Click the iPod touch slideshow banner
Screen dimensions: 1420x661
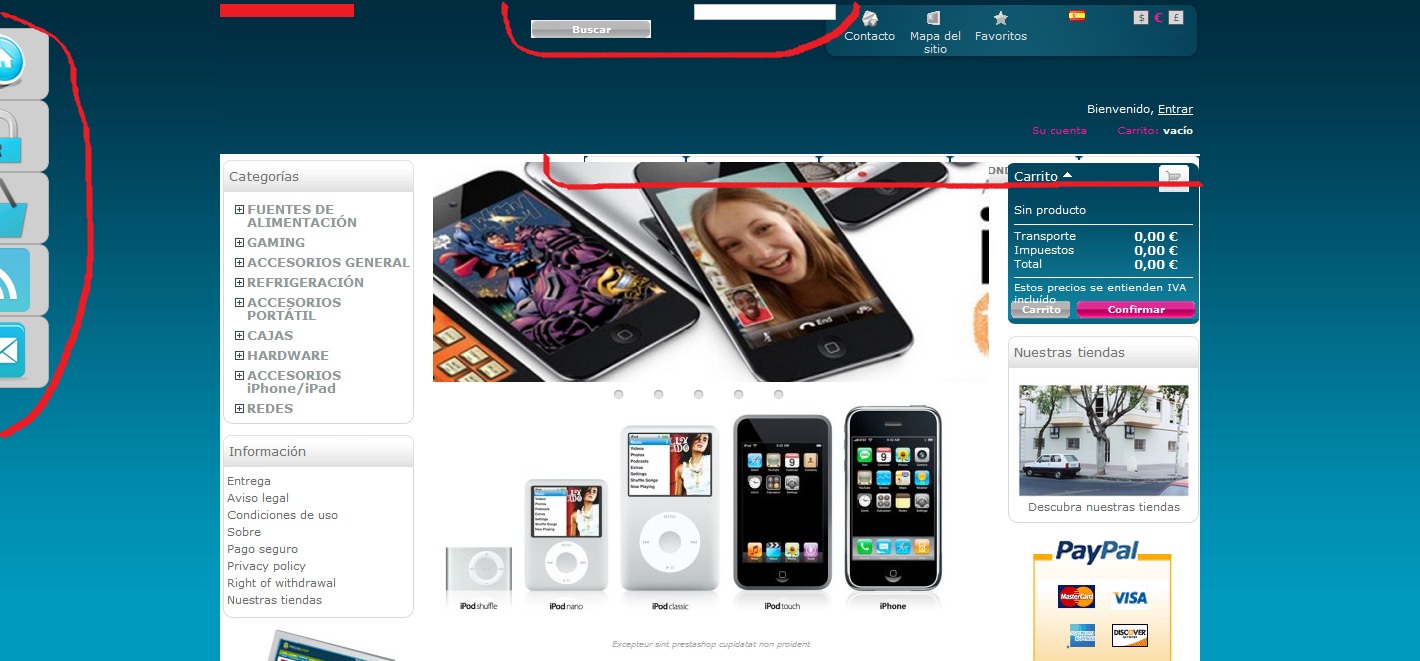(x=711, y=272)
